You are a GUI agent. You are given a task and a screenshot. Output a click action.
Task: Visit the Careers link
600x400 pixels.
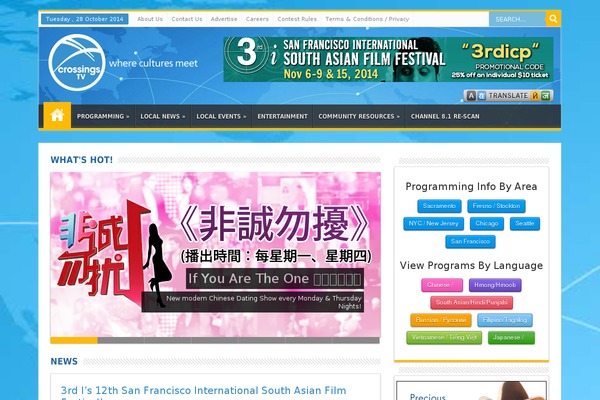[x=257, y=19]
